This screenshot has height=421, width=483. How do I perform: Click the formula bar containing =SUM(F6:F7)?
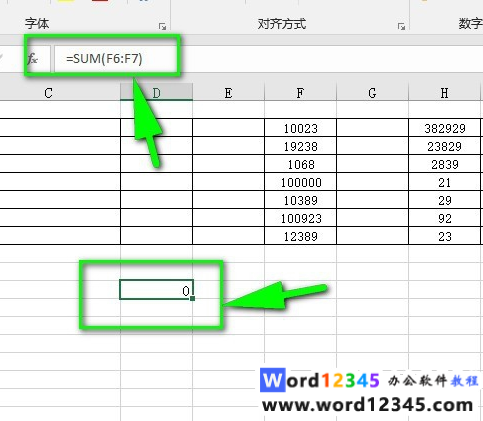(268, 59)
